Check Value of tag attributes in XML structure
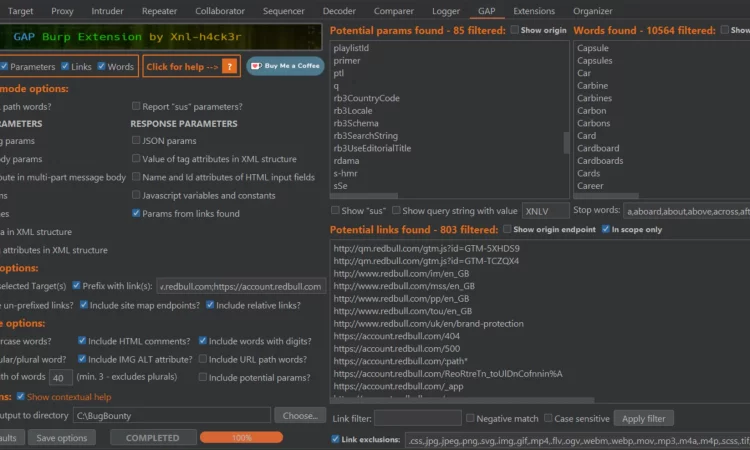The image size is (750, 450). (x=136, y=158)
